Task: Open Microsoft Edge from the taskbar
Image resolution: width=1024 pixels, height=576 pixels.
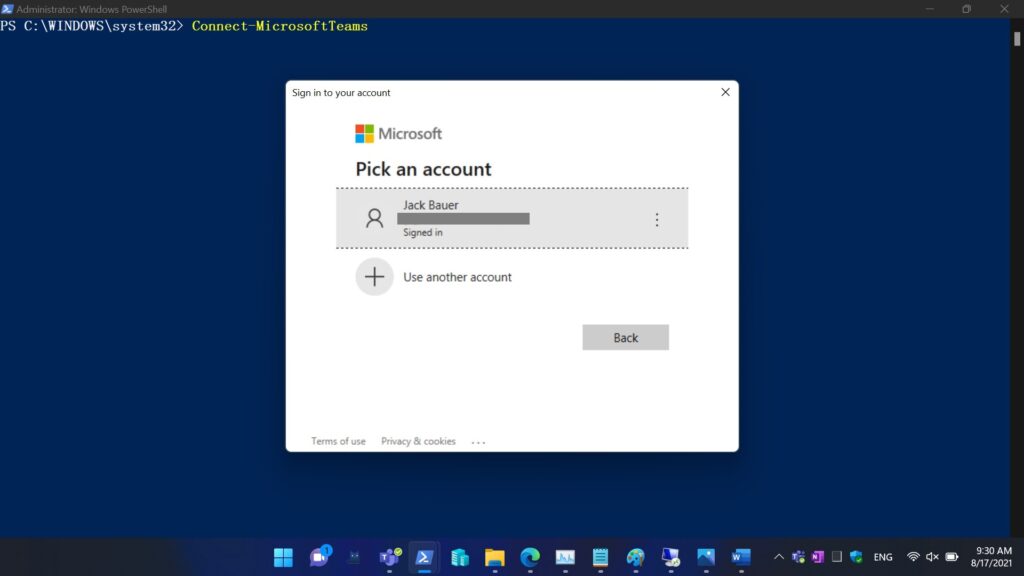Action: pyautogui.click(x=530, y=557)
